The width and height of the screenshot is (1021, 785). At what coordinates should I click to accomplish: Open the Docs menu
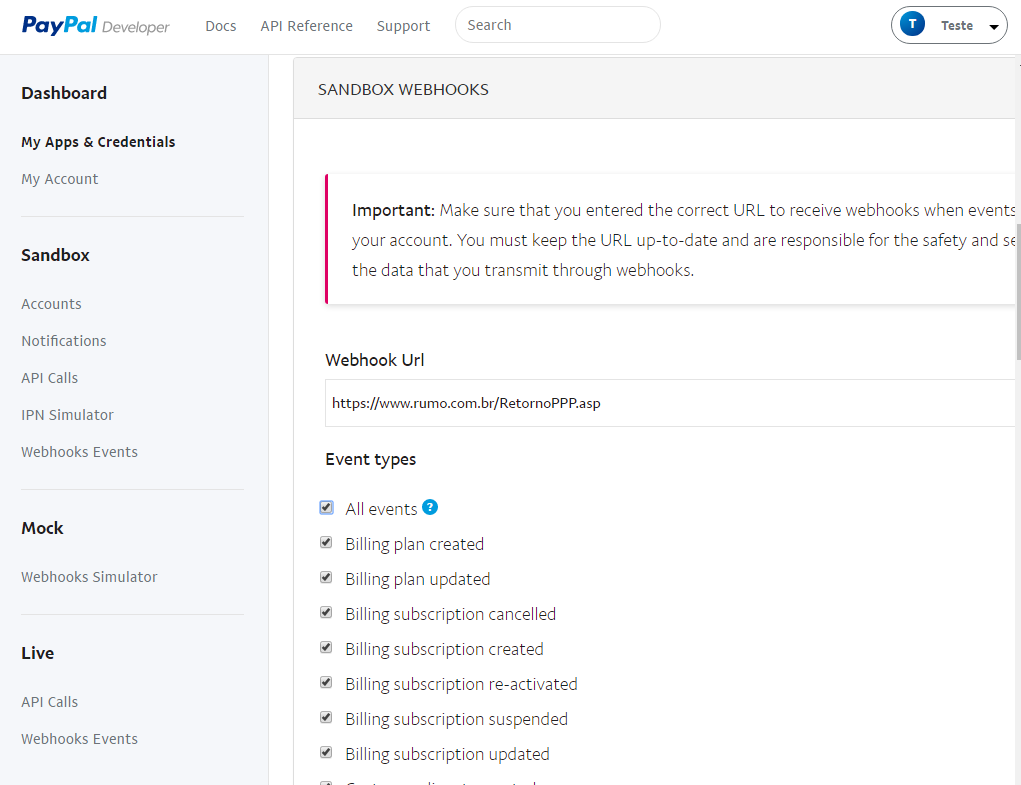[x=221, y=26]
